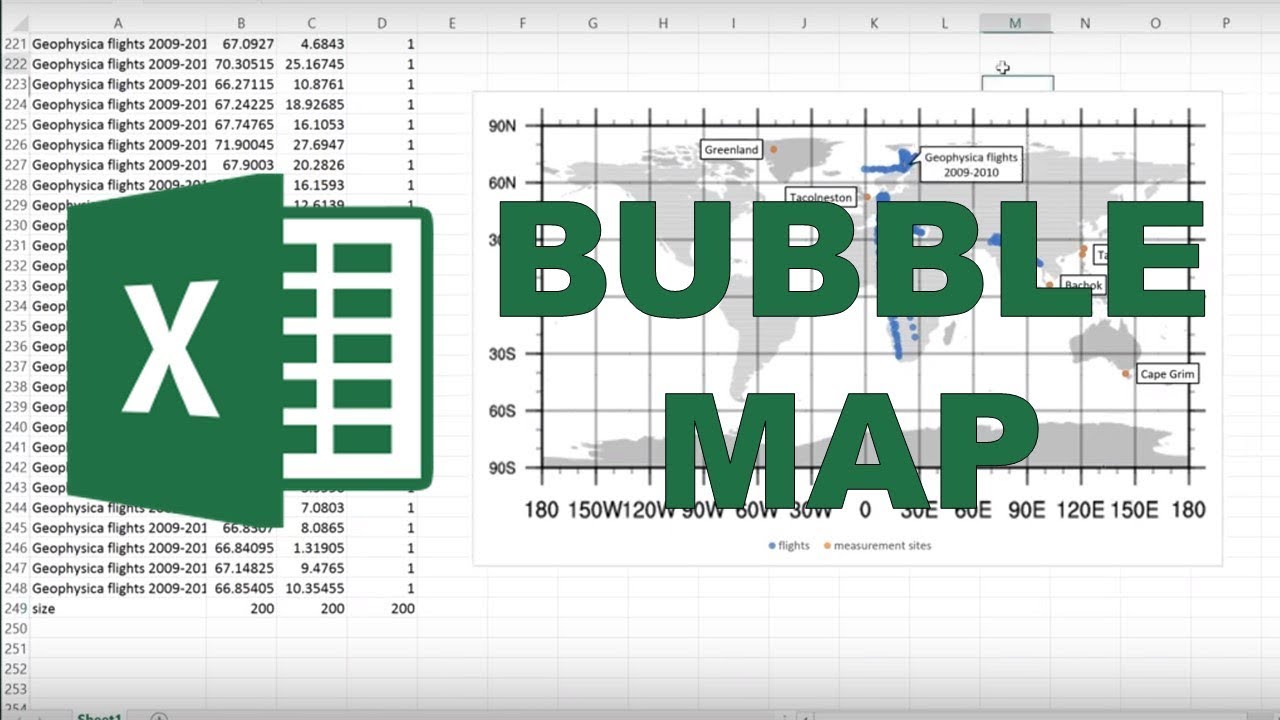Click cell with value 70.30515
Screen dimensions: 1280x720
coord(241,64)
